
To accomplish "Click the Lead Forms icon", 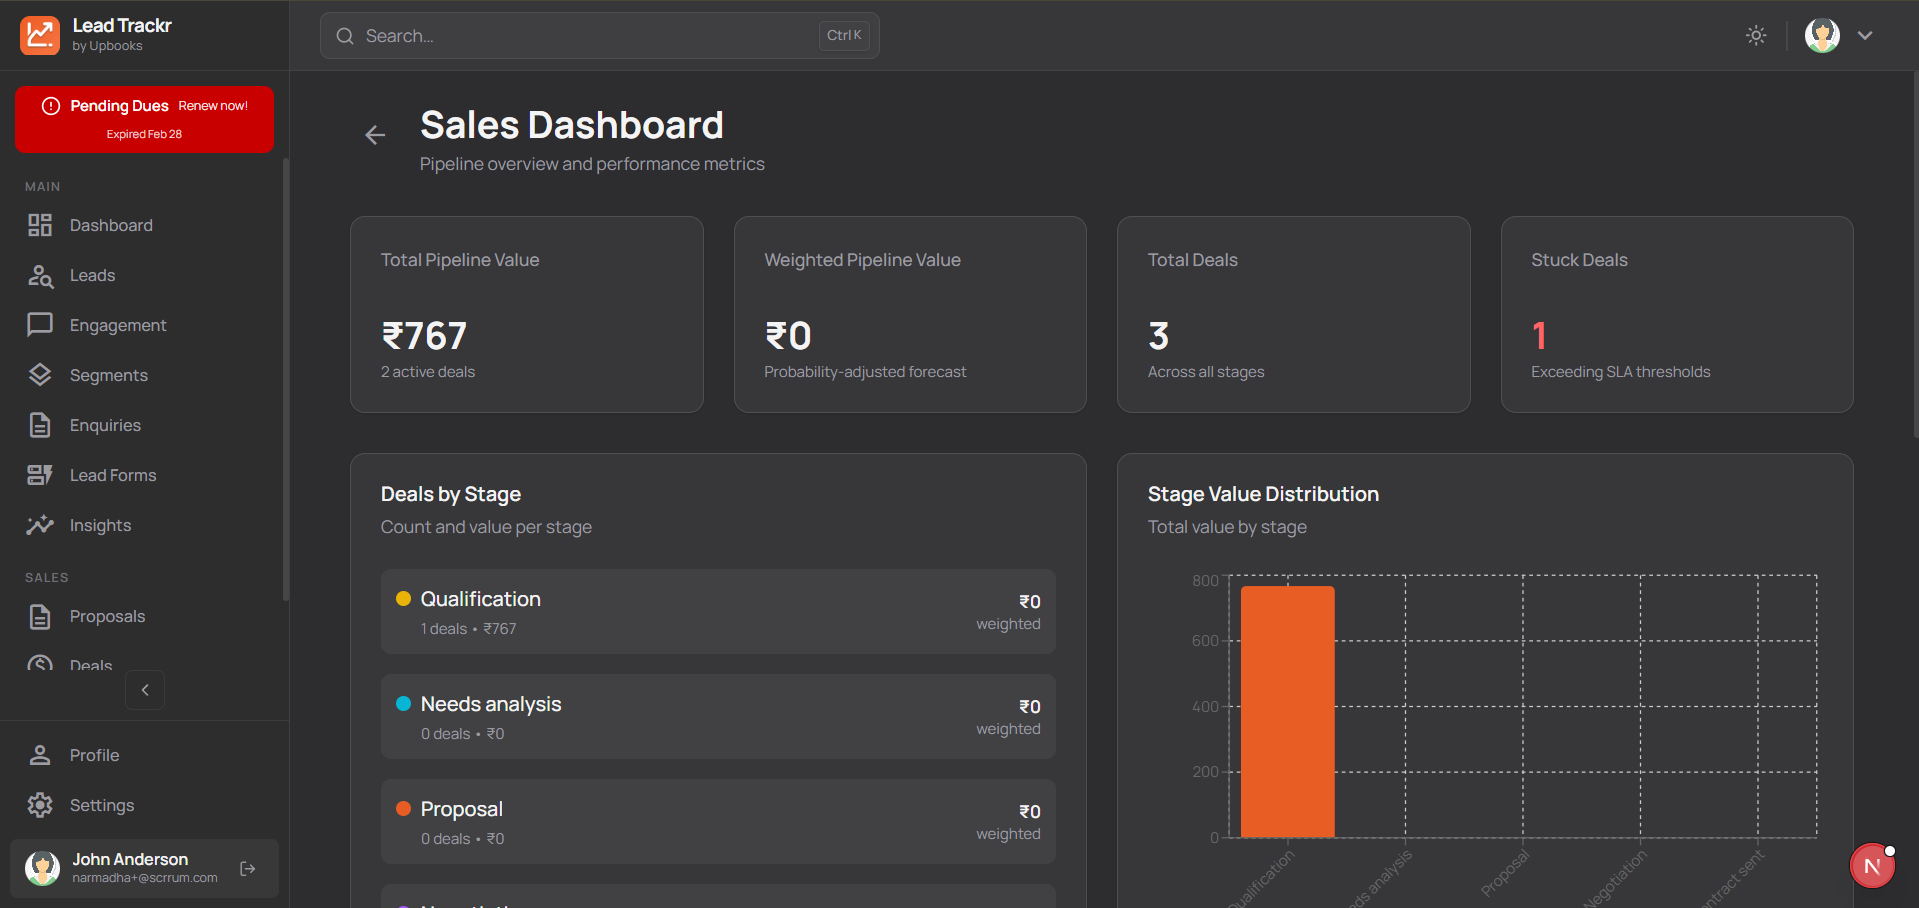I will [40, 475].
